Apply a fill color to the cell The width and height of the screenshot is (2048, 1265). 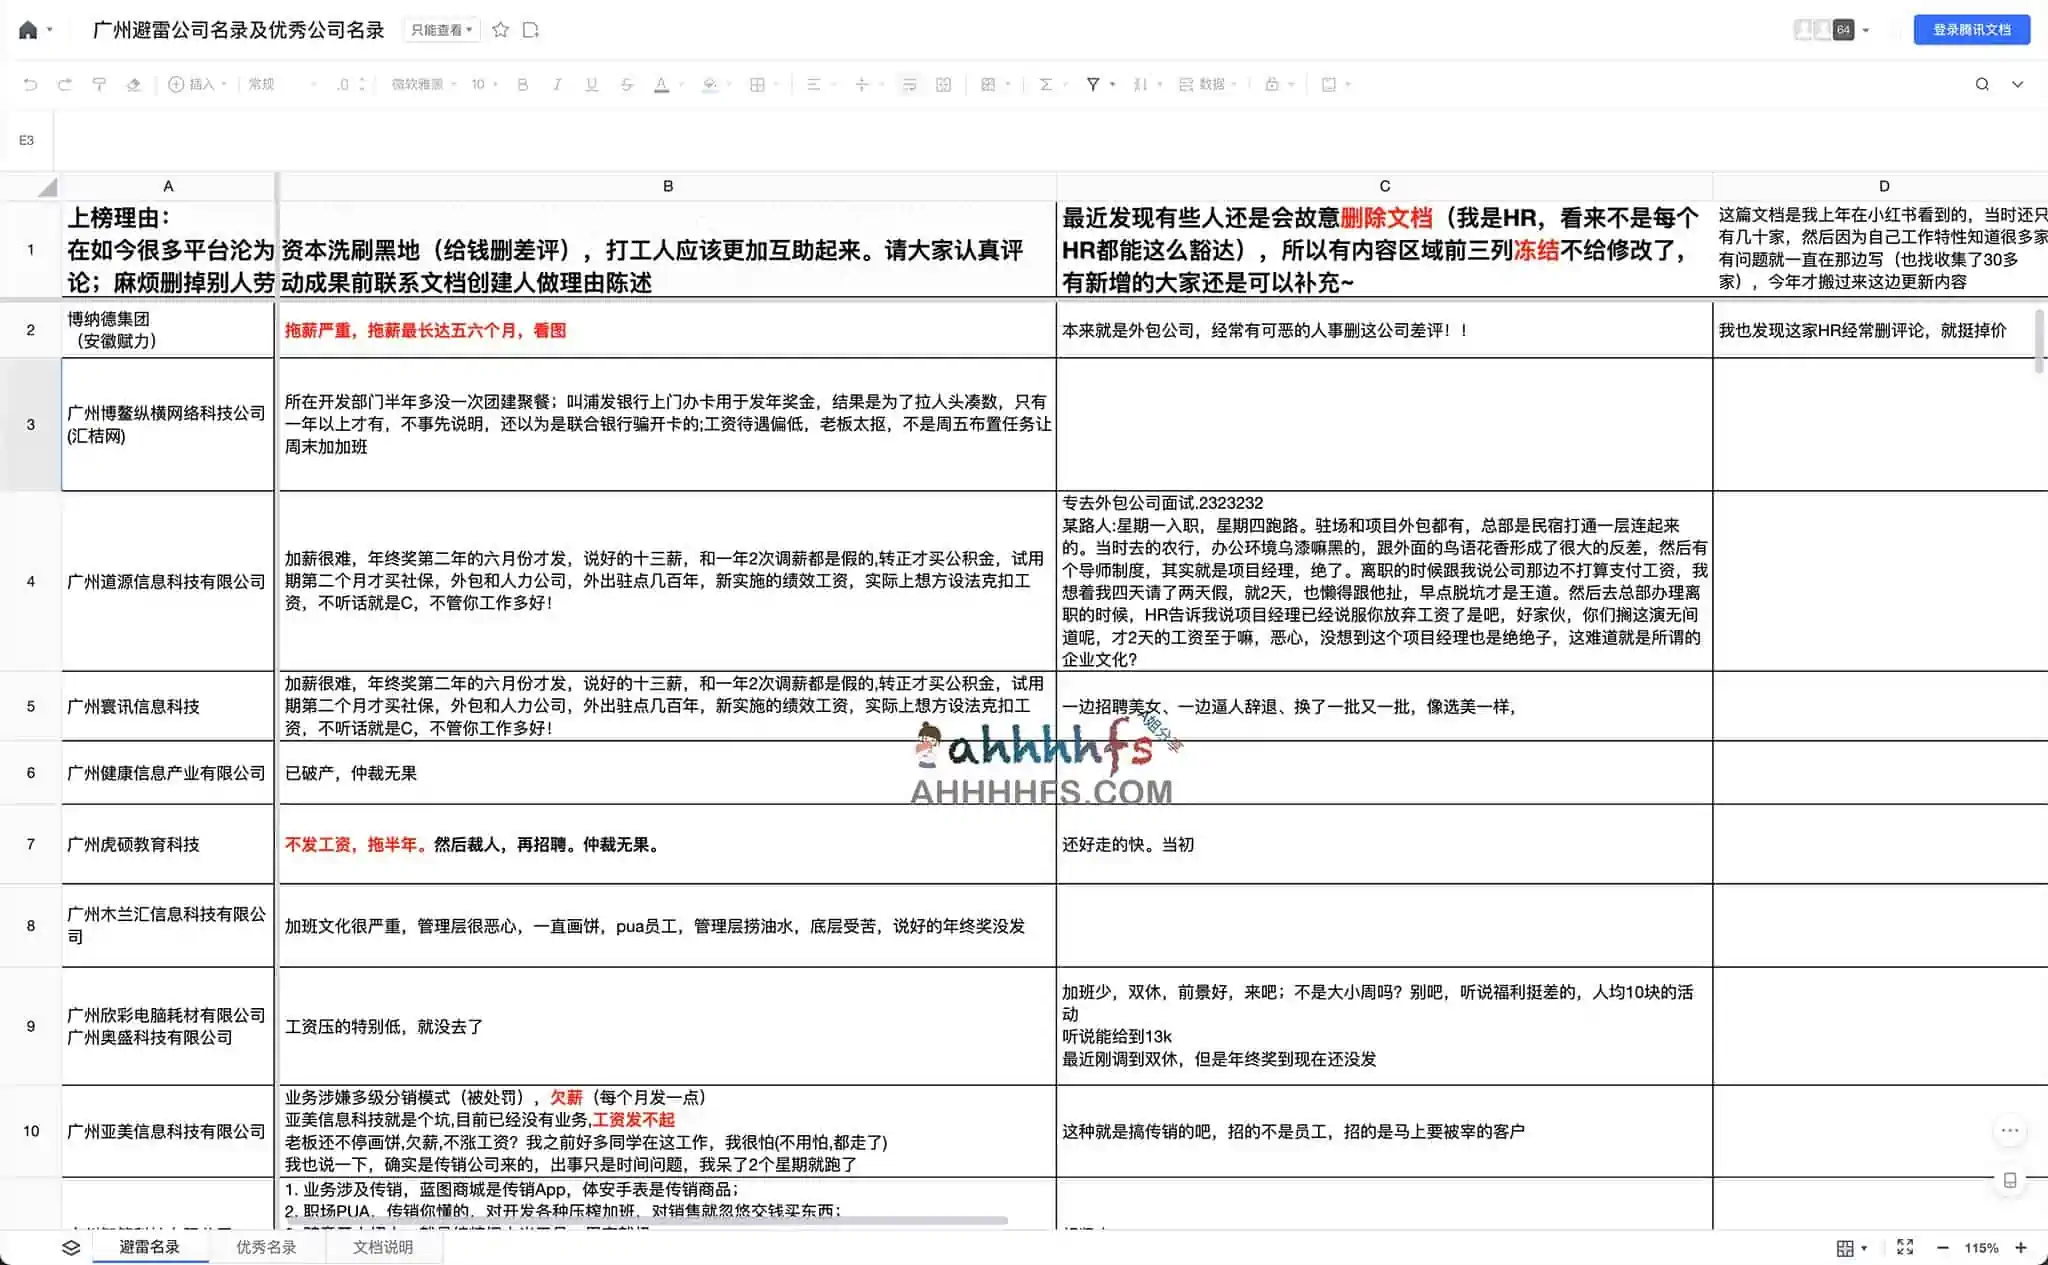coord(710,84)
